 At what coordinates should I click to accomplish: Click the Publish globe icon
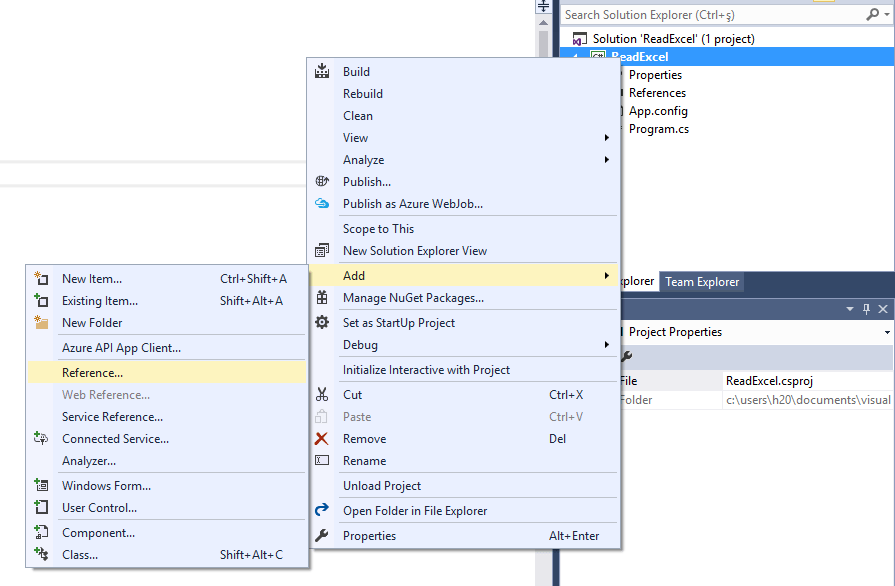(x=322, y=181)
